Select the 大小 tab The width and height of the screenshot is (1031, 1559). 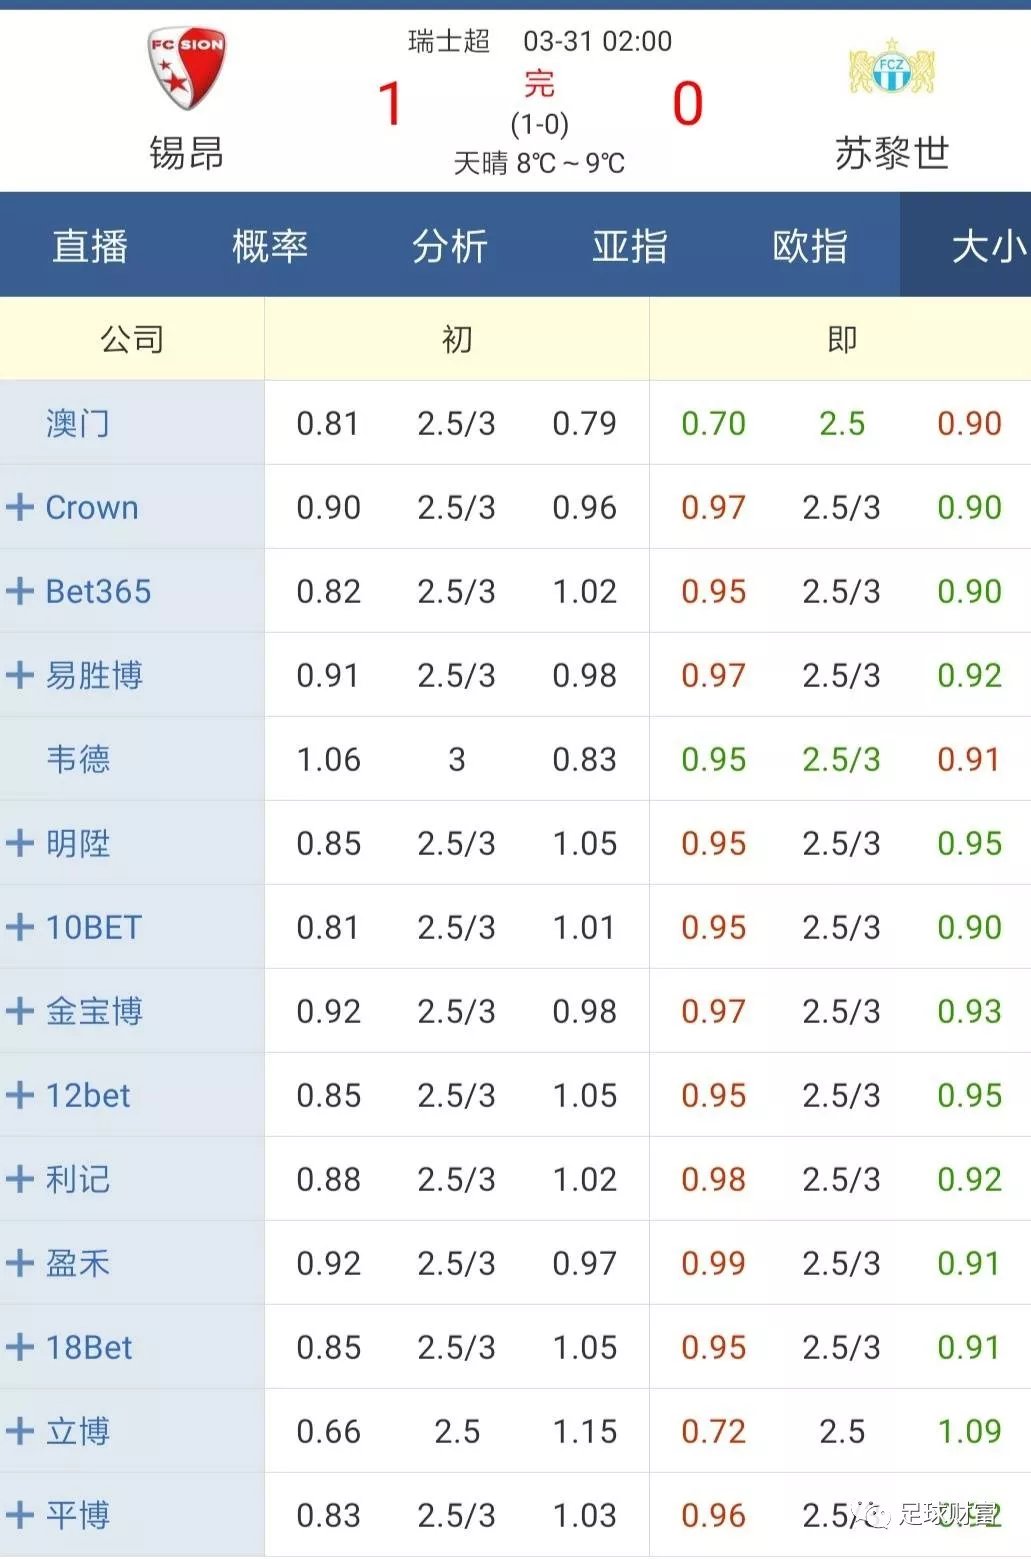[985, 246]
